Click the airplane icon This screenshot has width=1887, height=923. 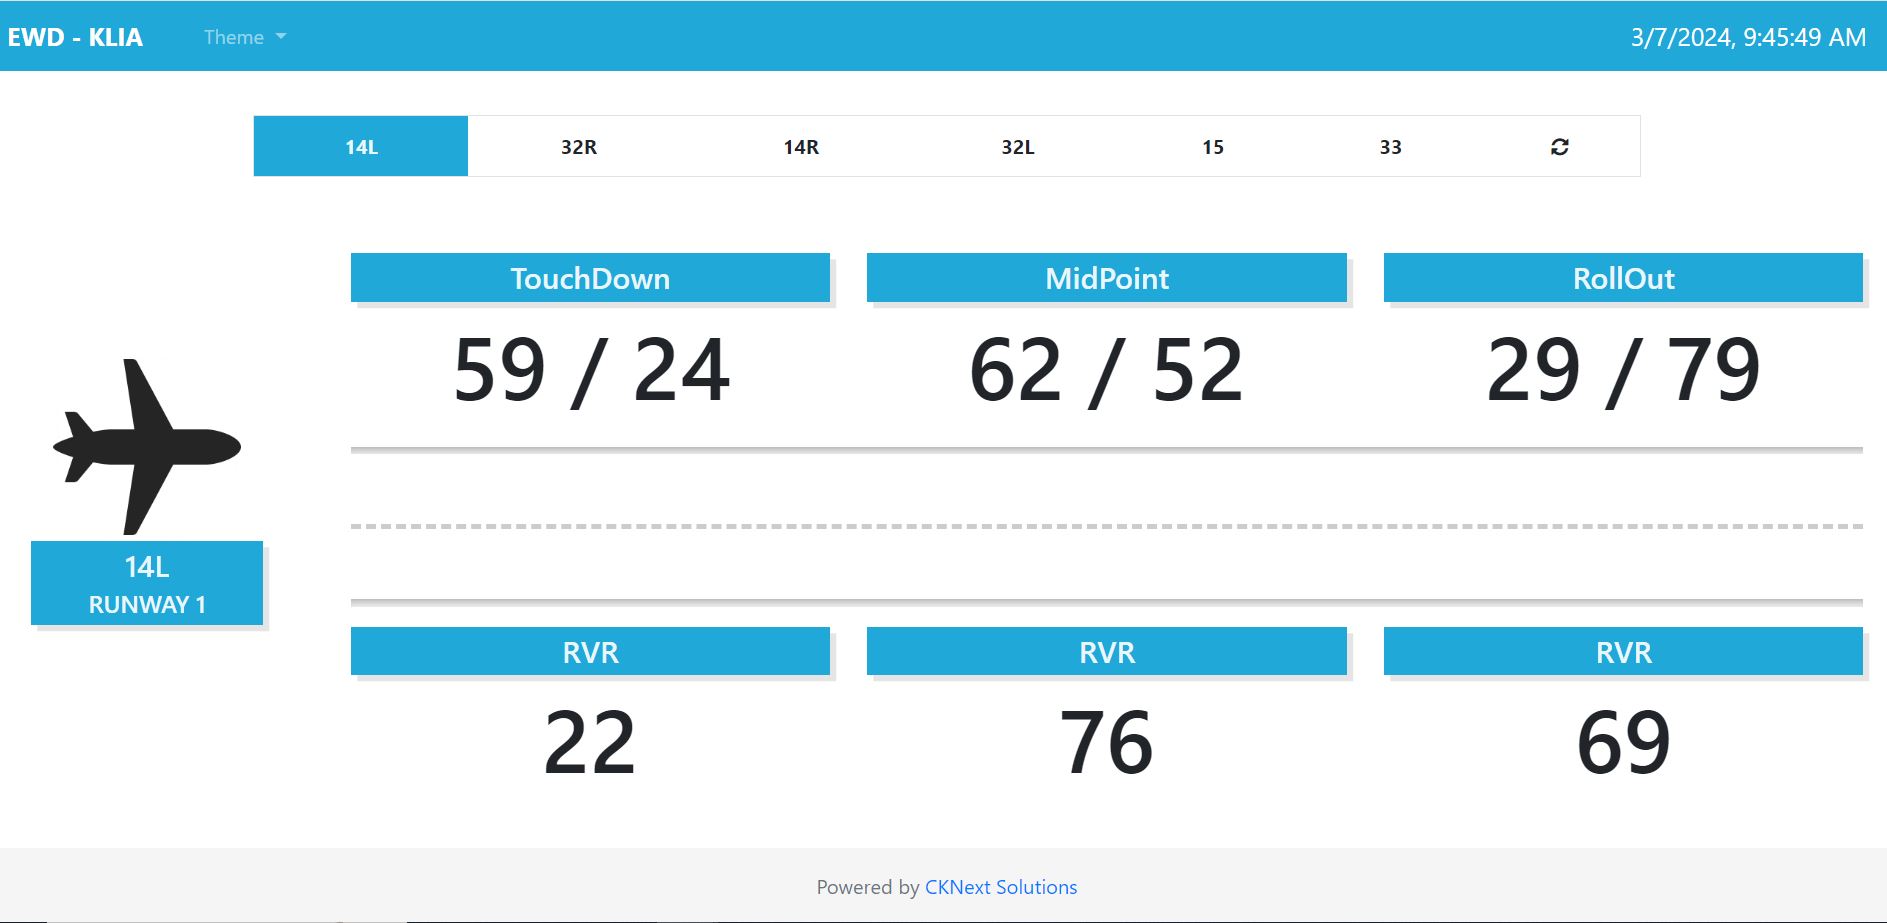click(x=147, y=446)
